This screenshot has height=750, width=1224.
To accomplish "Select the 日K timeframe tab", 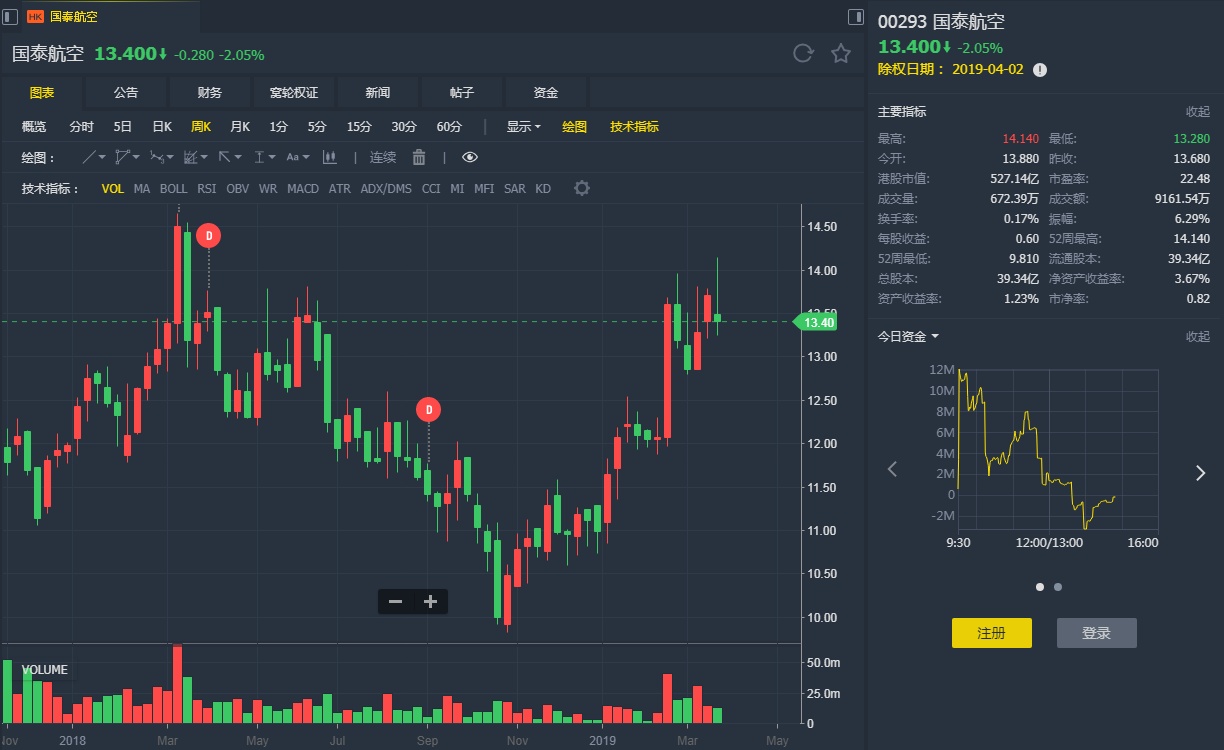I will click(162, 127).
